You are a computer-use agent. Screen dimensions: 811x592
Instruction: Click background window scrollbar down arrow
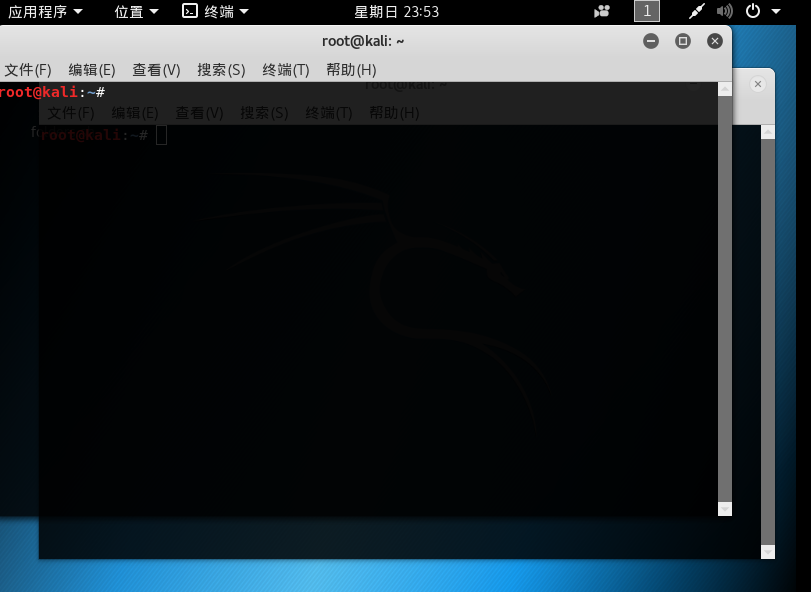tap(768, 552)
